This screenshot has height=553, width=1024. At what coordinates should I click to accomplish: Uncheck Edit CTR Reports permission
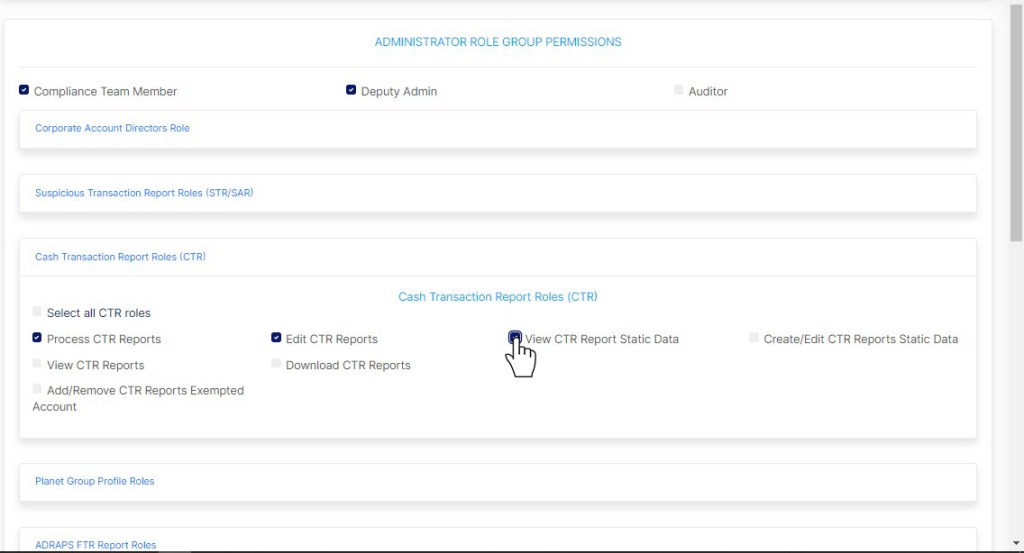coord(277,338)
